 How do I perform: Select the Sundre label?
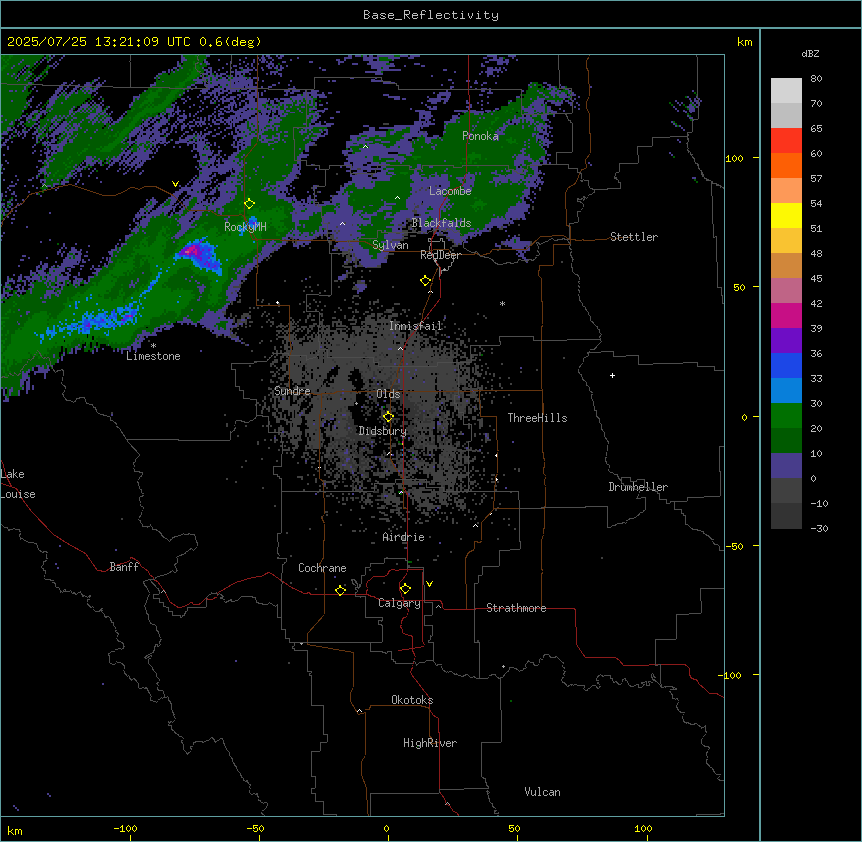point(292,391)
